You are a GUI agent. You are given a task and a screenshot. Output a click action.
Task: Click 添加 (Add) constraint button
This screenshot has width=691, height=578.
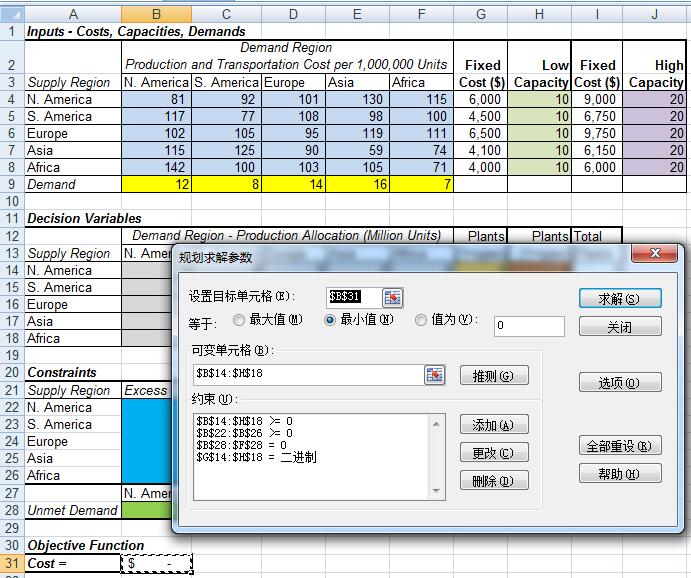click(x=493, y=425)
